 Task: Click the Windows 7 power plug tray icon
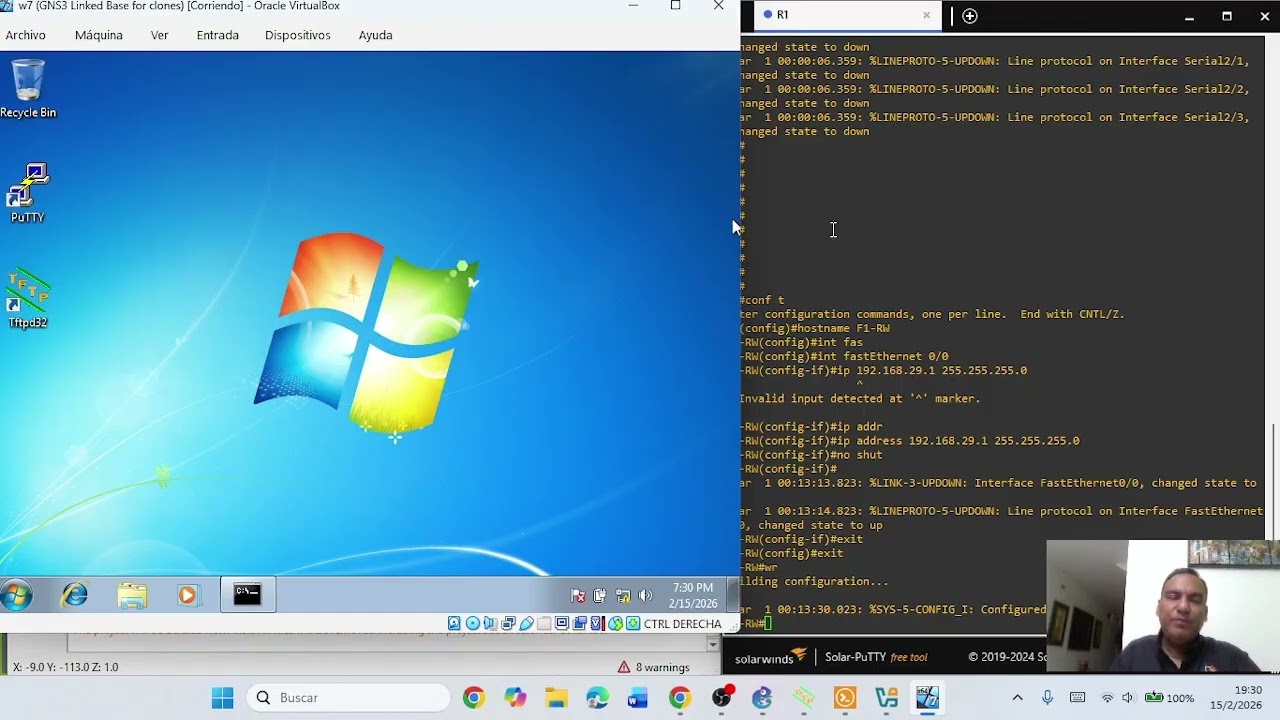tap(600, 596)
